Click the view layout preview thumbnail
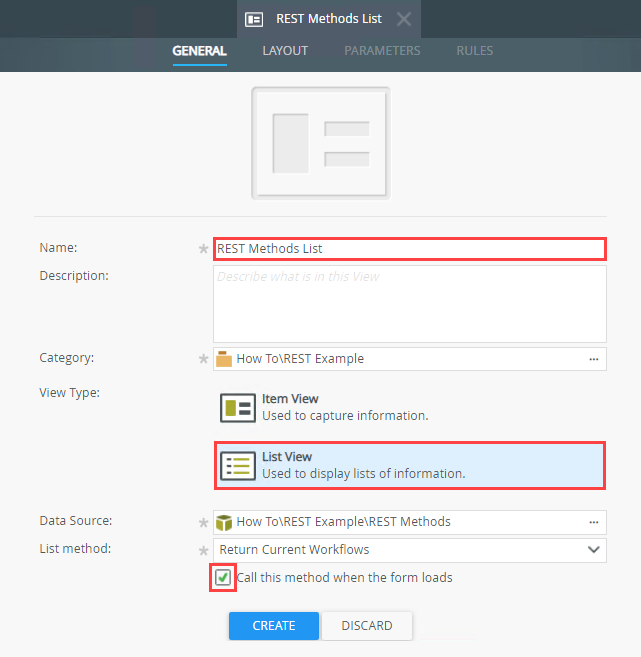The height and width of the screenshot is (657, 641). 321,143
